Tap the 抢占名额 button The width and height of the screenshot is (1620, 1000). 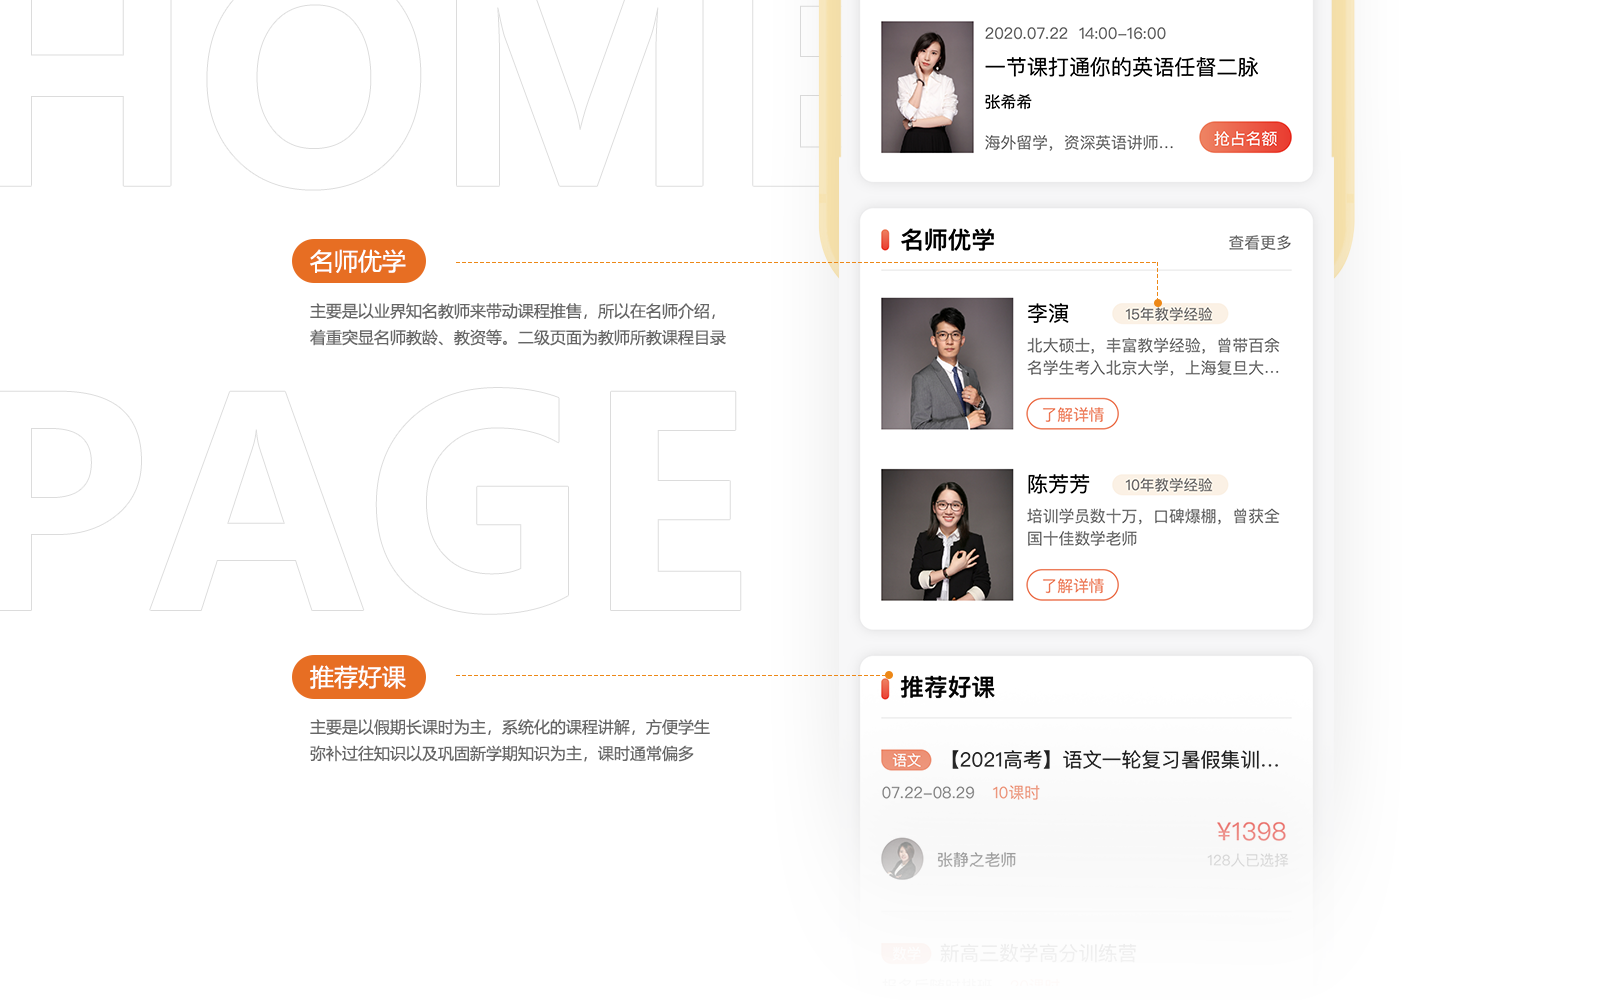[x=1245, y=138]
